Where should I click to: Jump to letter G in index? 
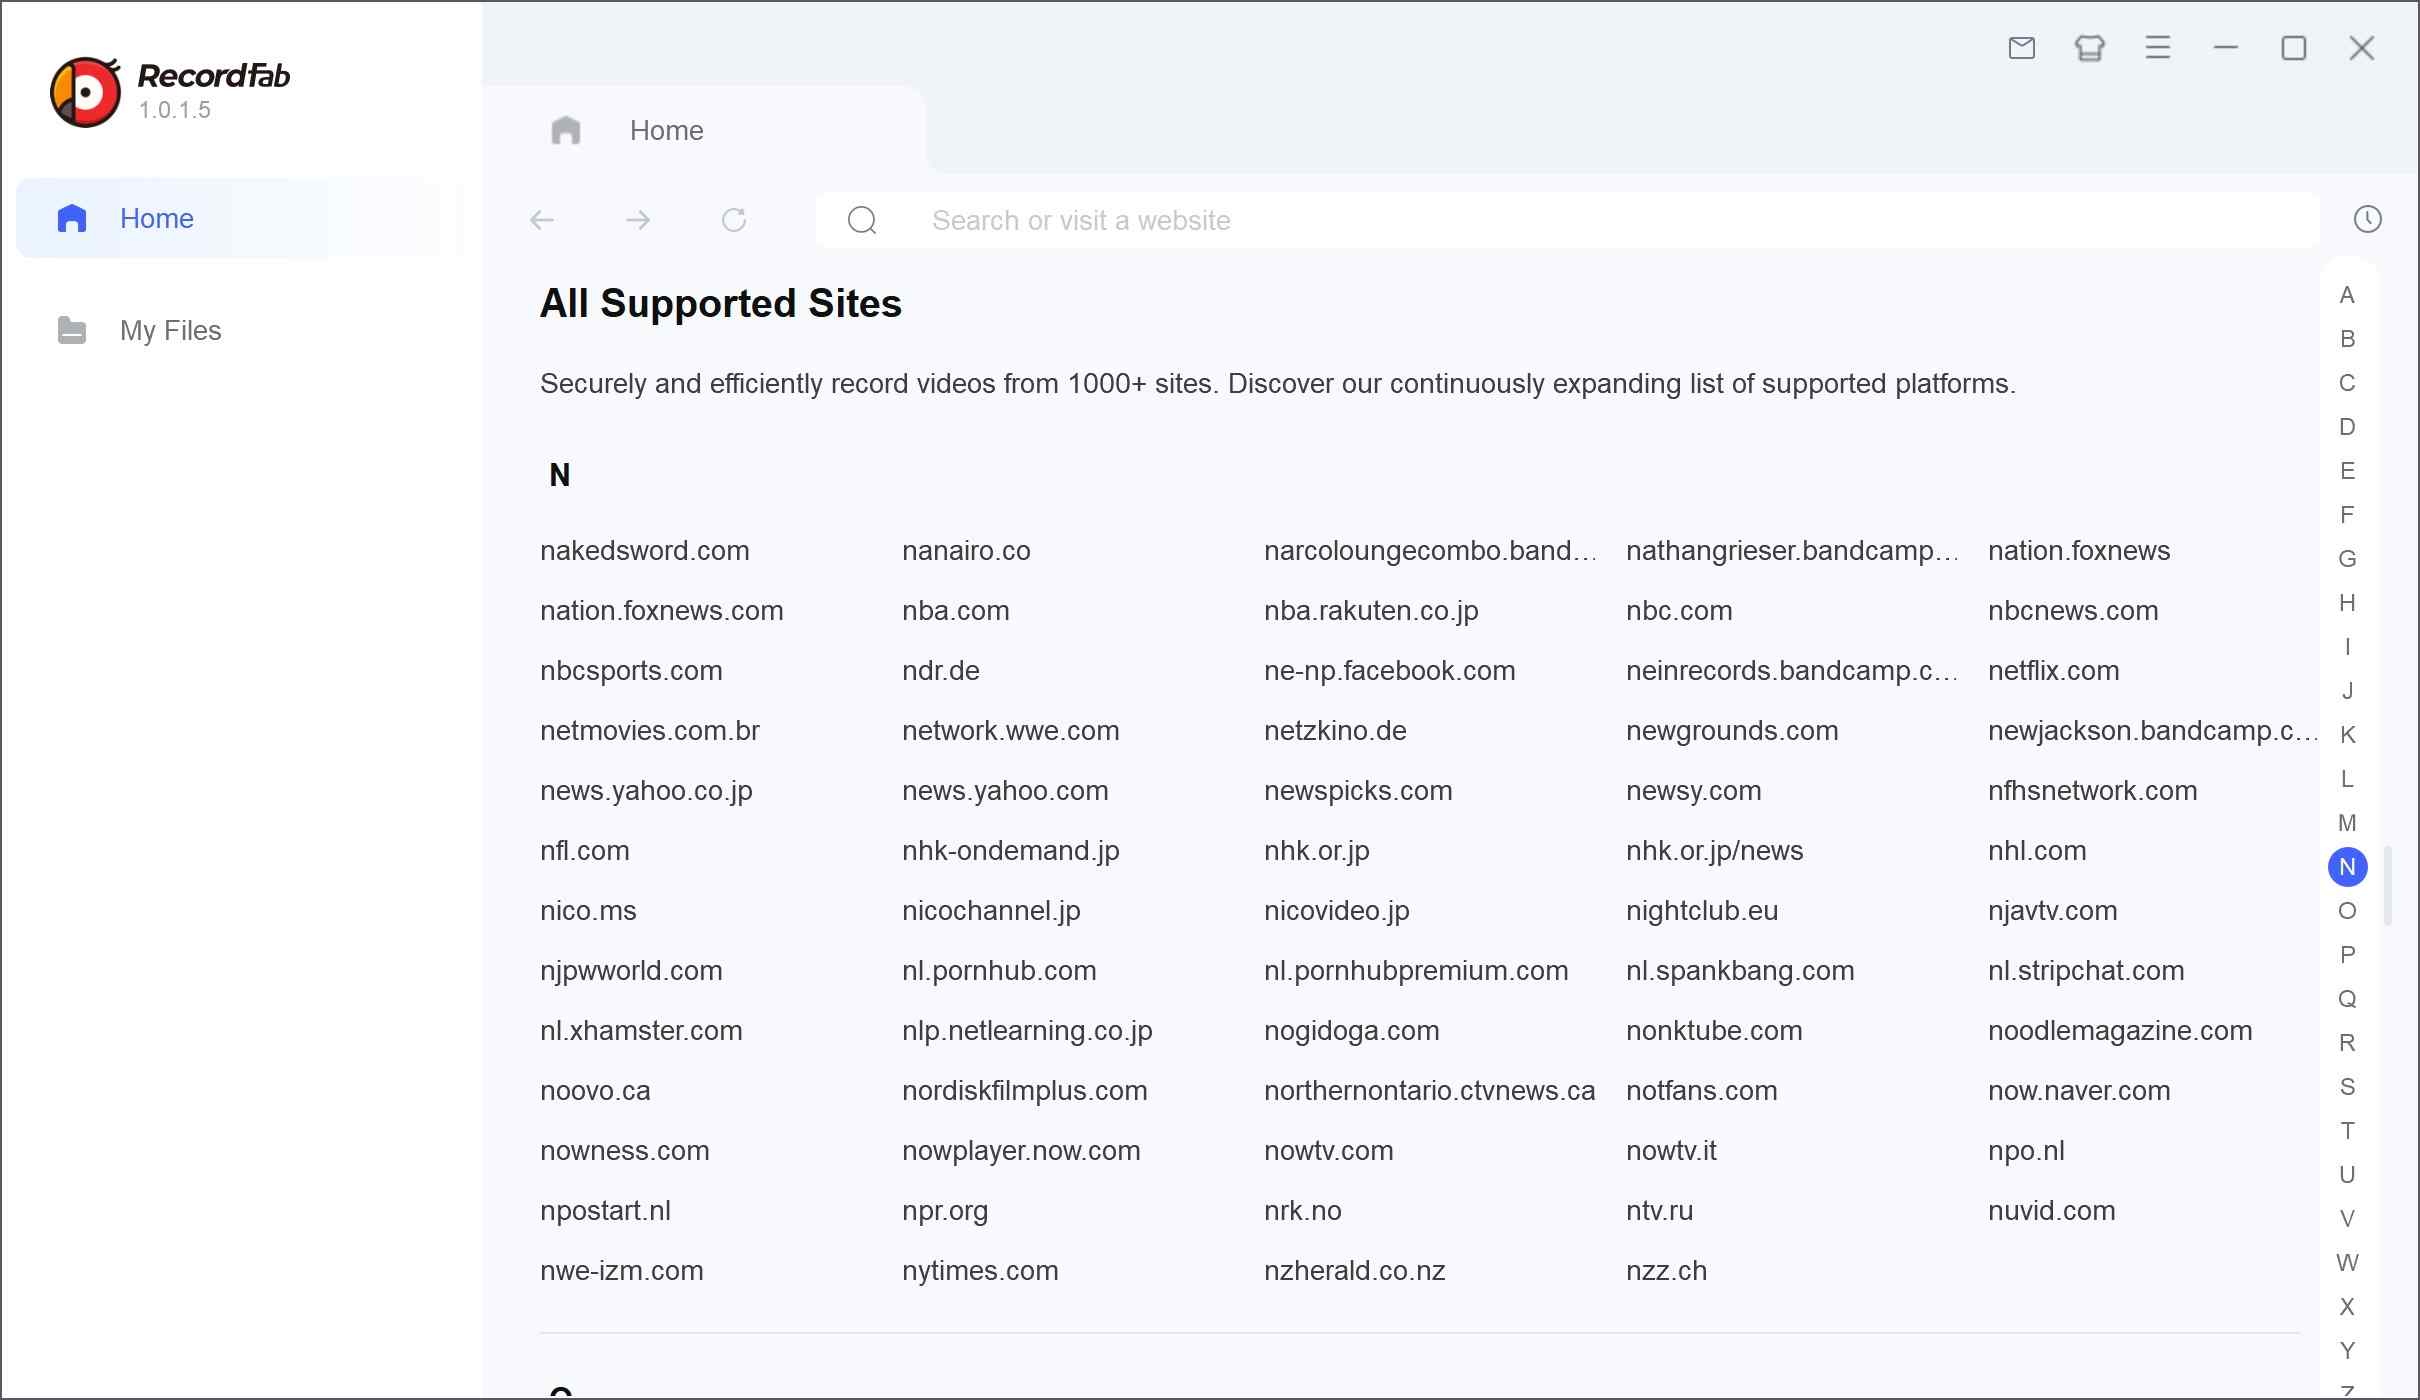pyautogui.click(x=2347, y=559)
